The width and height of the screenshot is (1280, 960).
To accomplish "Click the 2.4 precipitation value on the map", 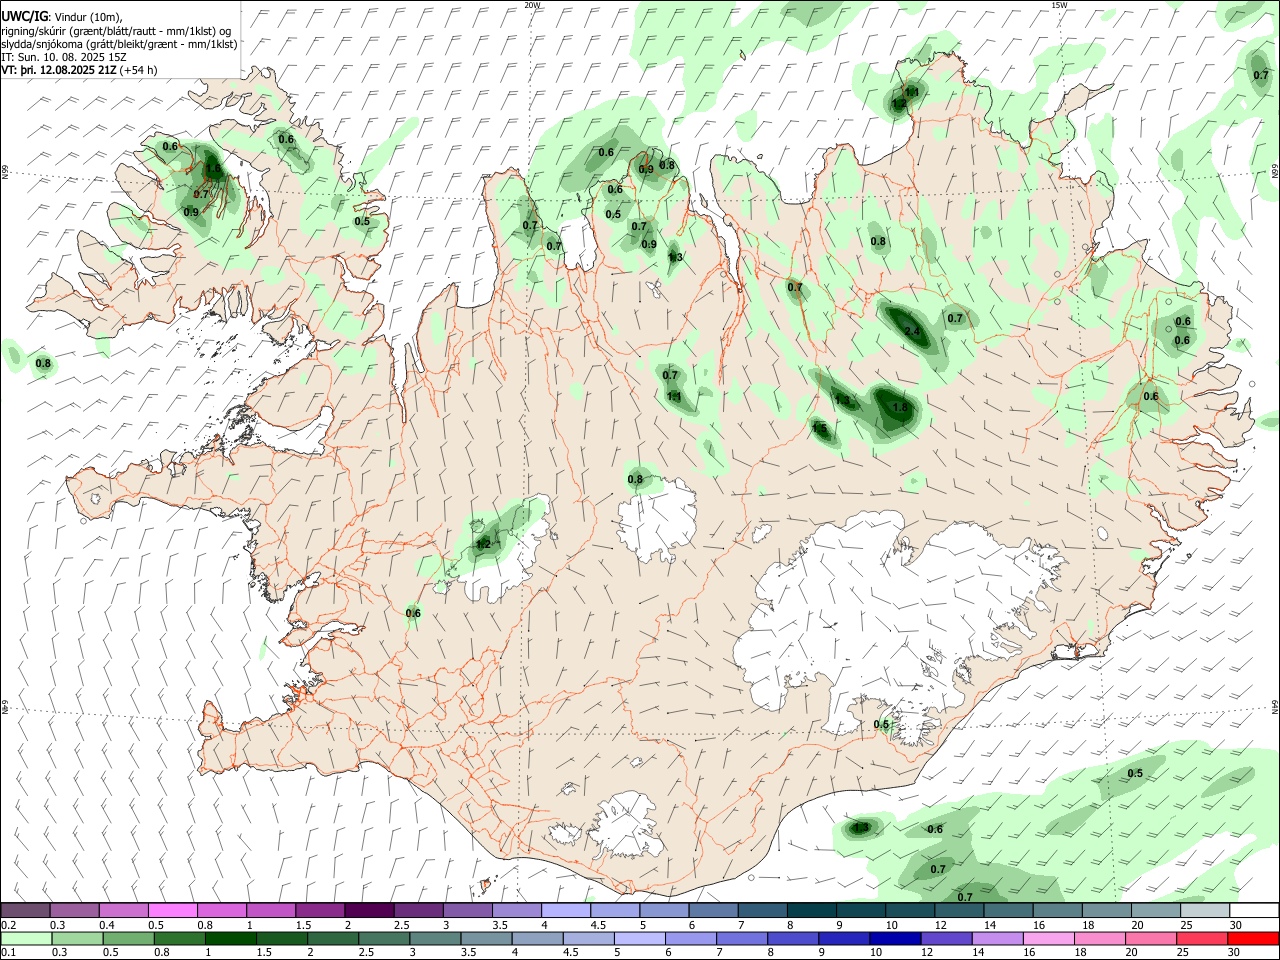I will point(911,331).
